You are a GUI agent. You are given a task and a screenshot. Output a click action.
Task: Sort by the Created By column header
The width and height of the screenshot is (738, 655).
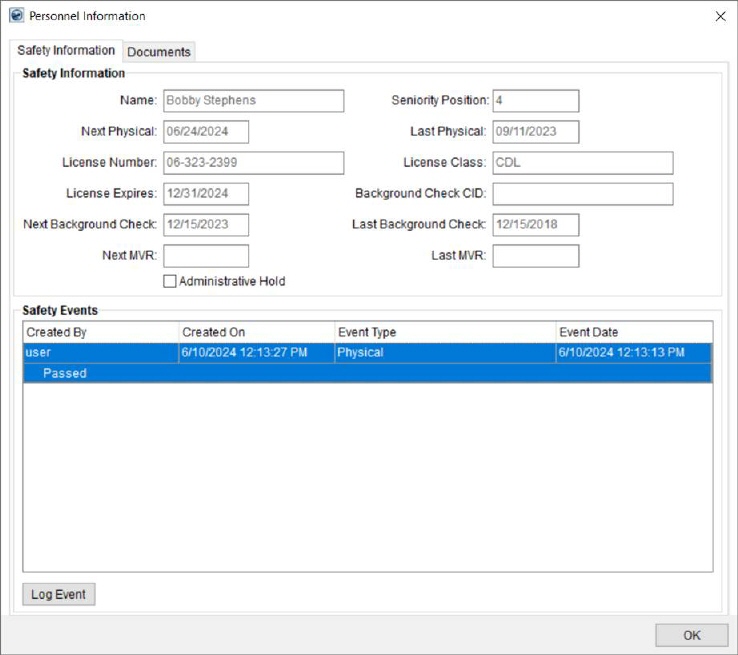click(101, 332)
